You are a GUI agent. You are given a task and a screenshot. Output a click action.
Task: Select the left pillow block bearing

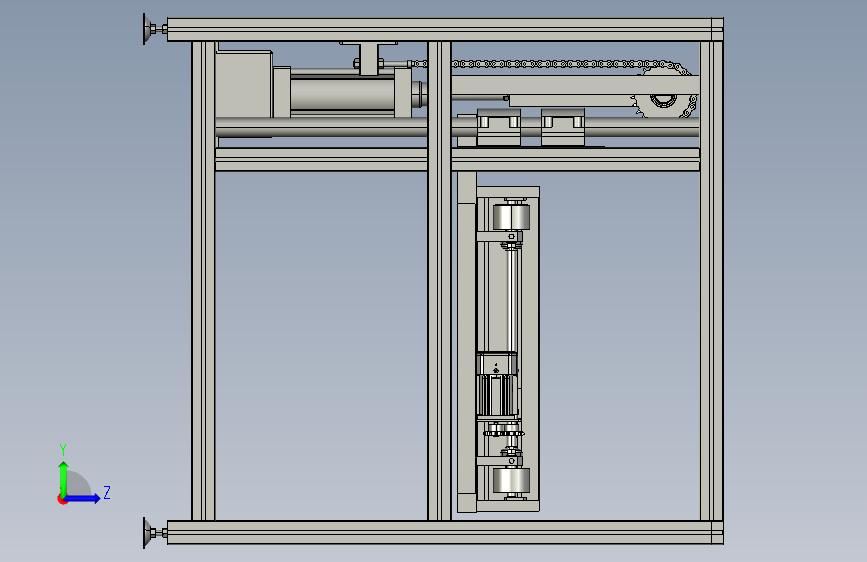(498, 127)
